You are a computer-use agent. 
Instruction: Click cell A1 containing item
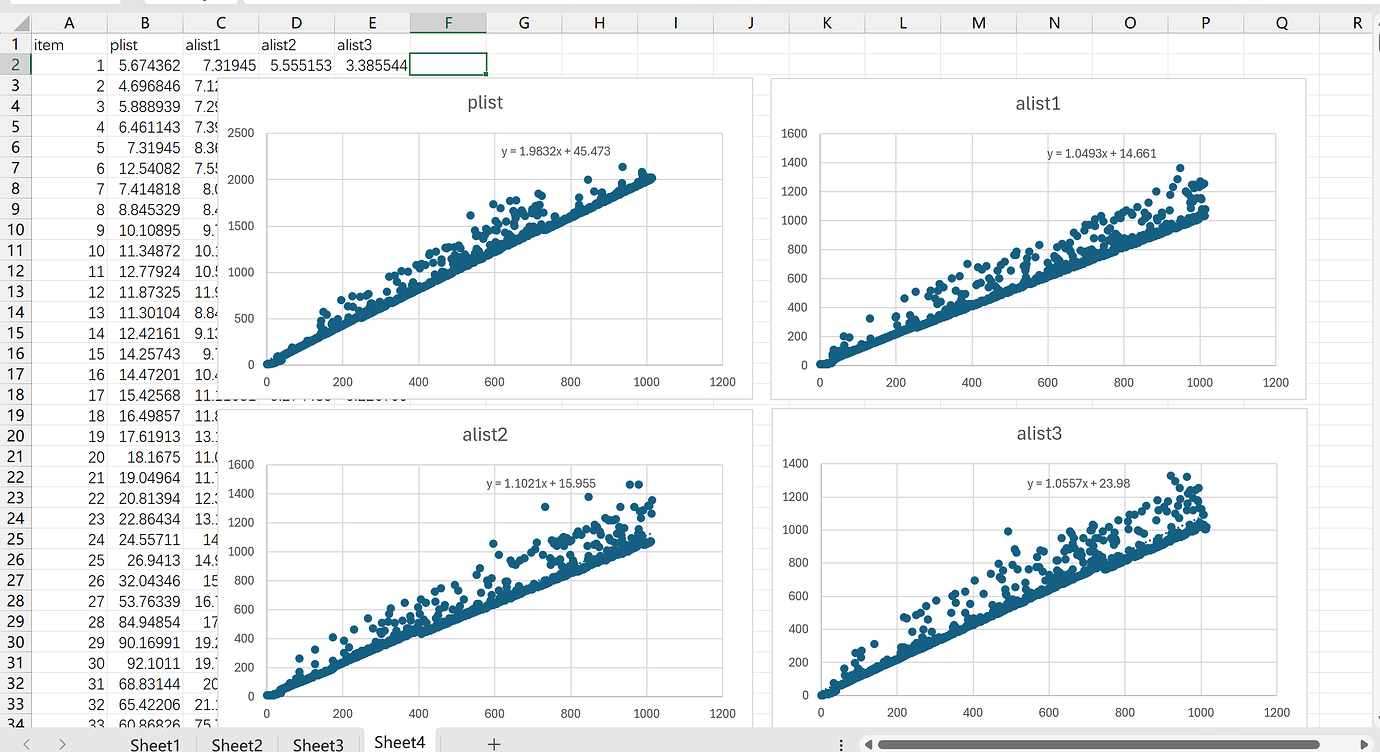point(69,44)
